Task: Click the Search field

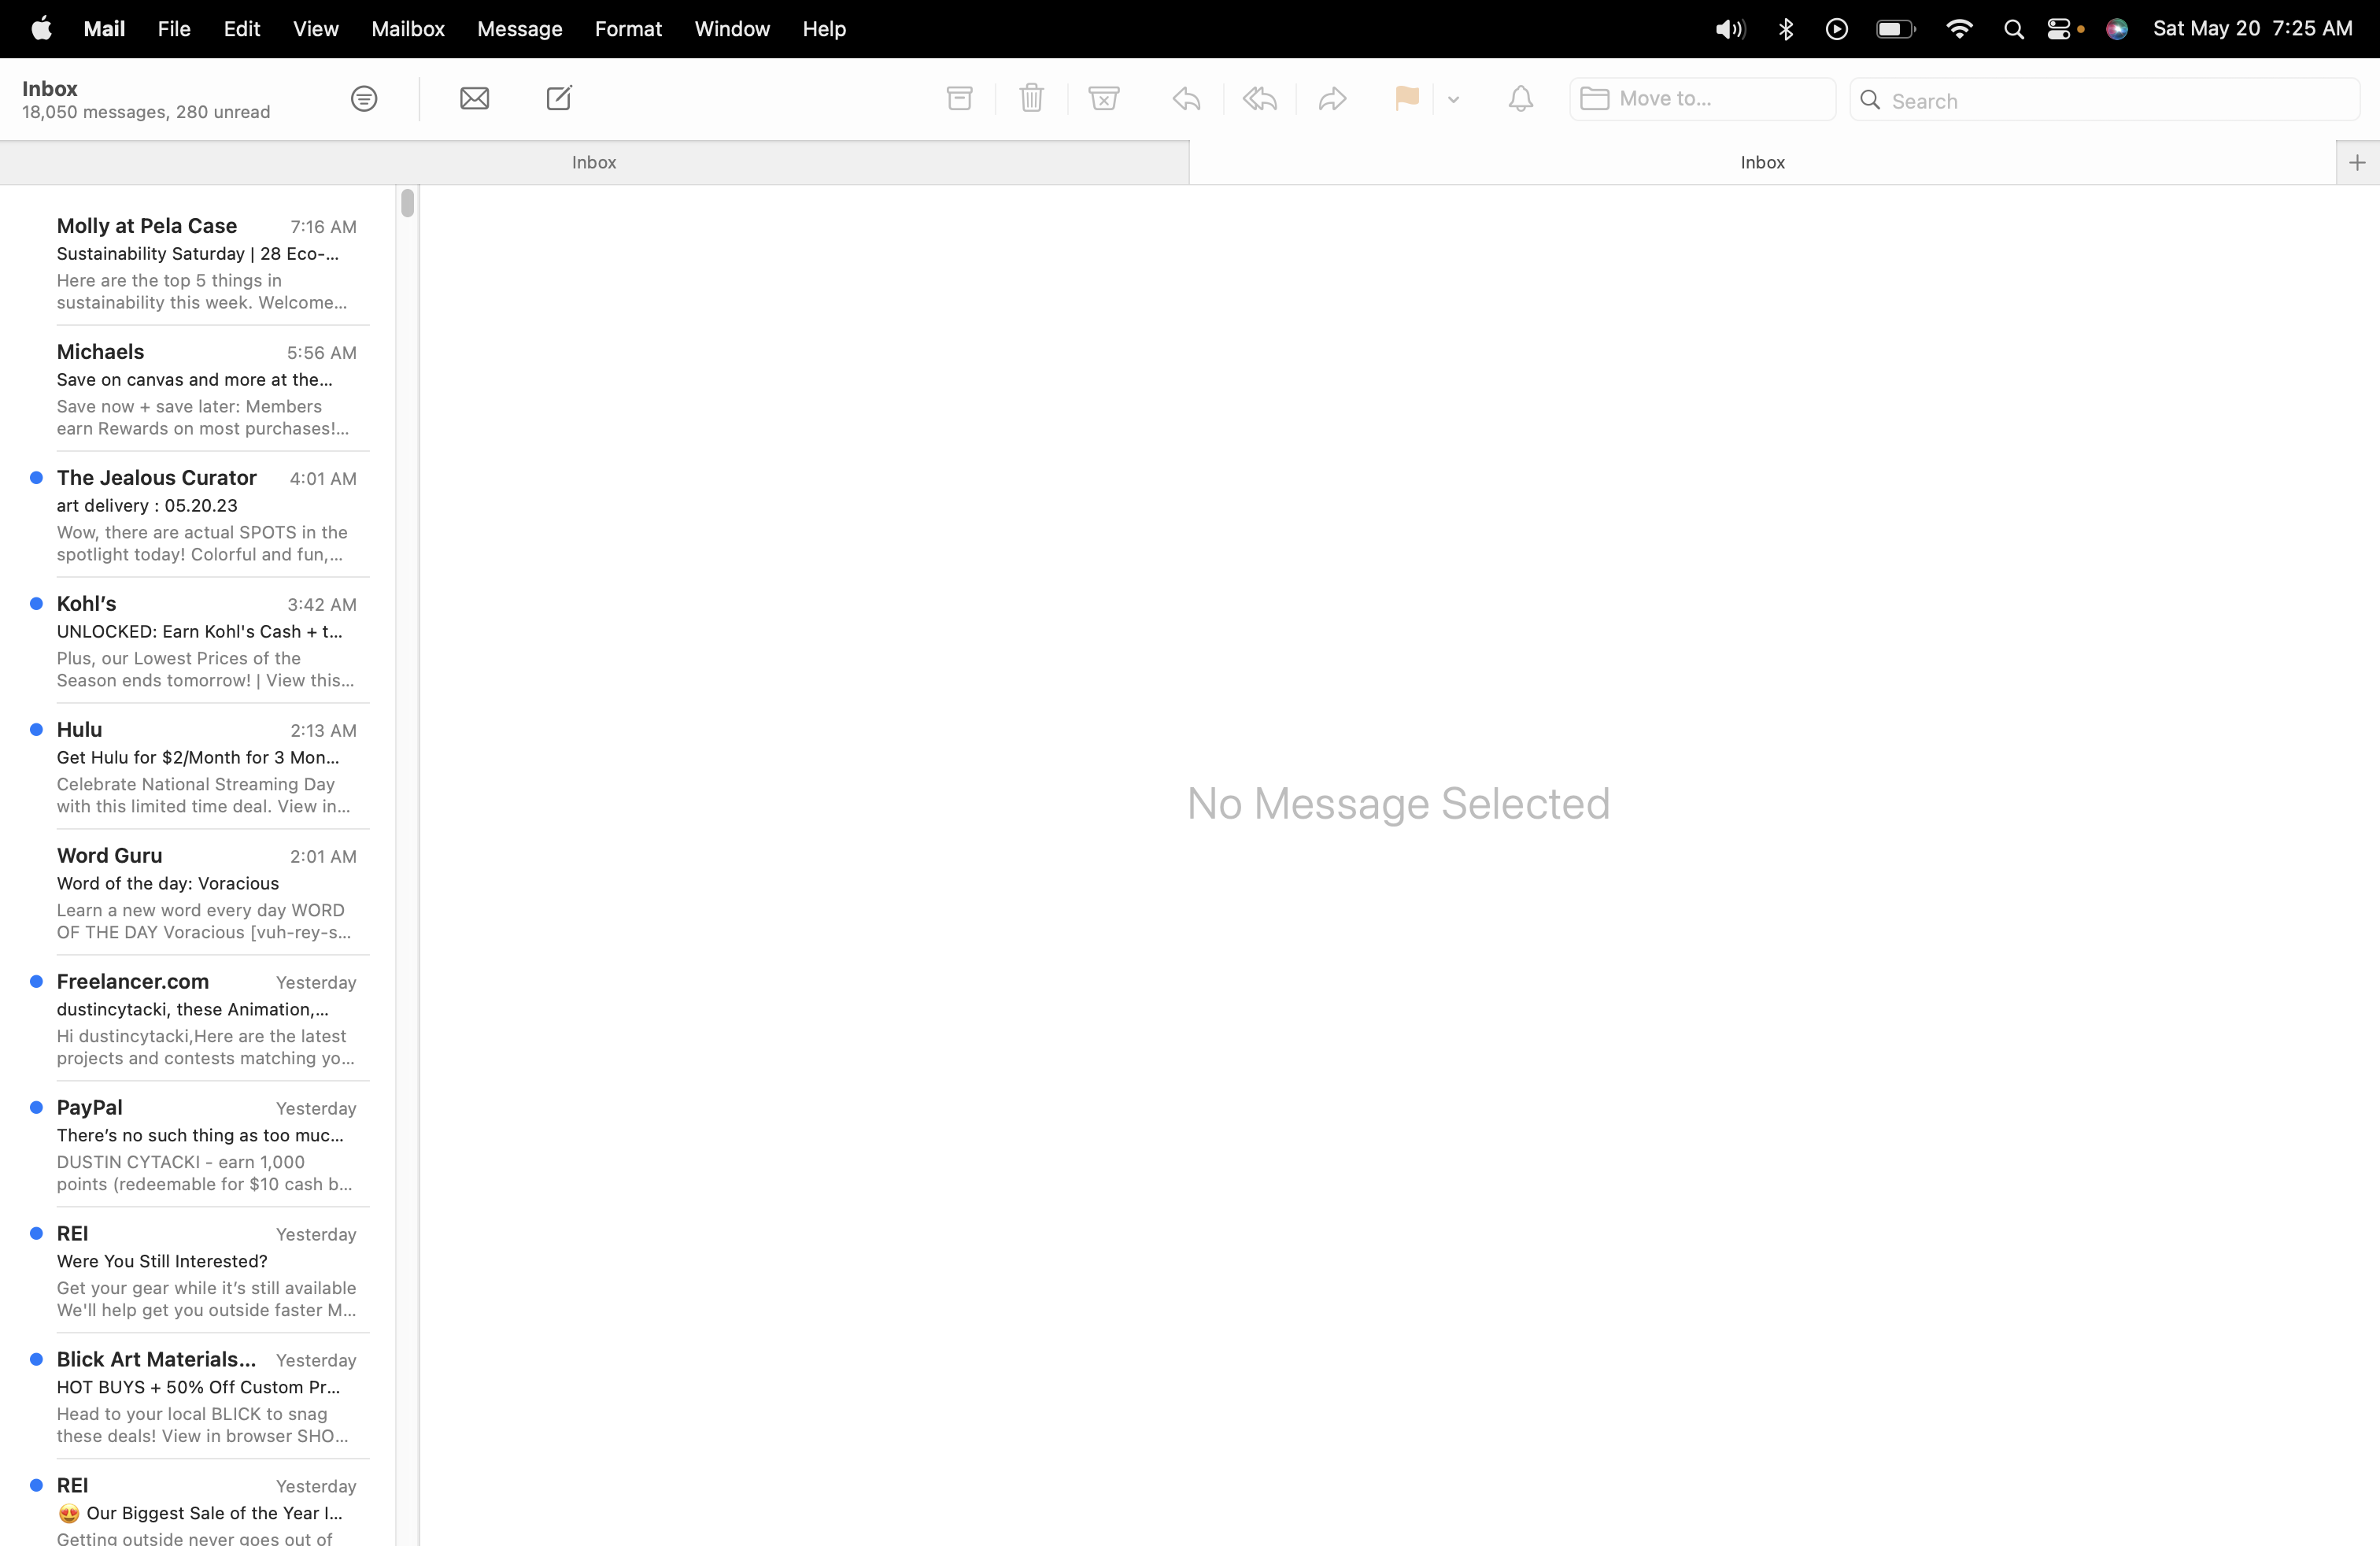Action: 2104,100
